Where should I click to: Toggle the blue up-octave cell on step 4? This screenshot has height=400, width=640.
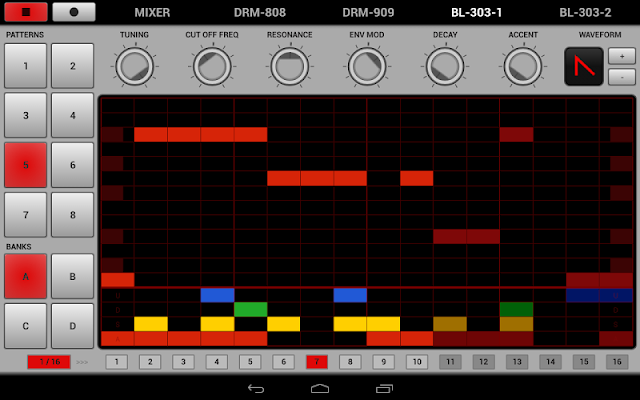(x=217, y=295)
